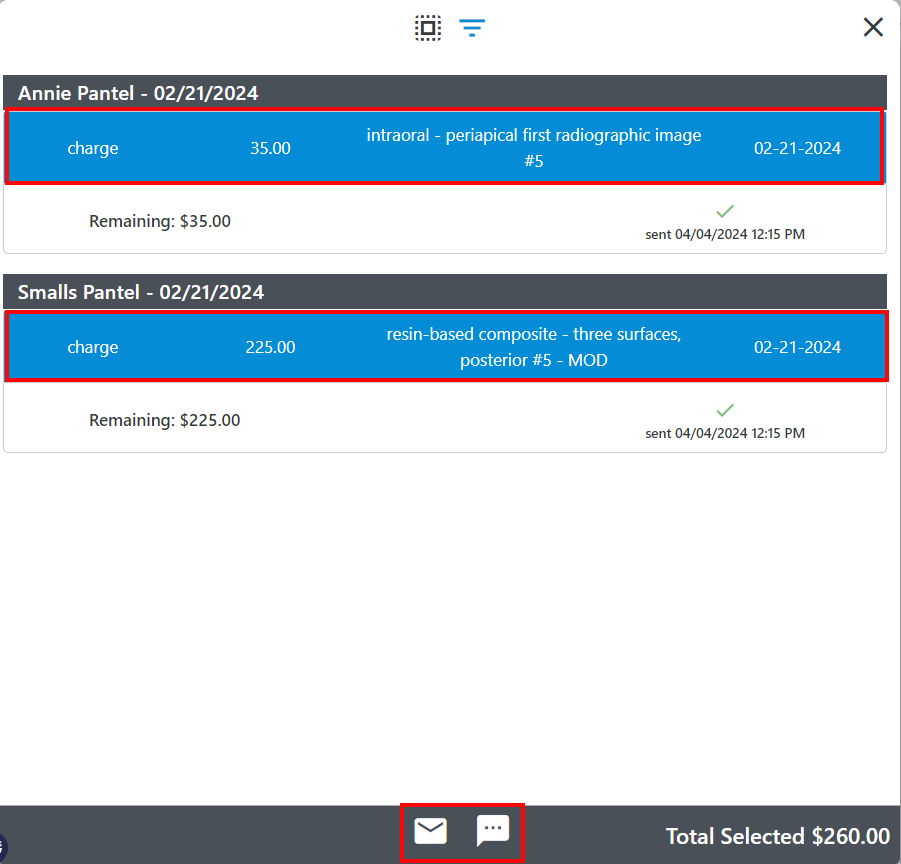Deselect the resin-based composite three surfaces charge

(533, 347)
